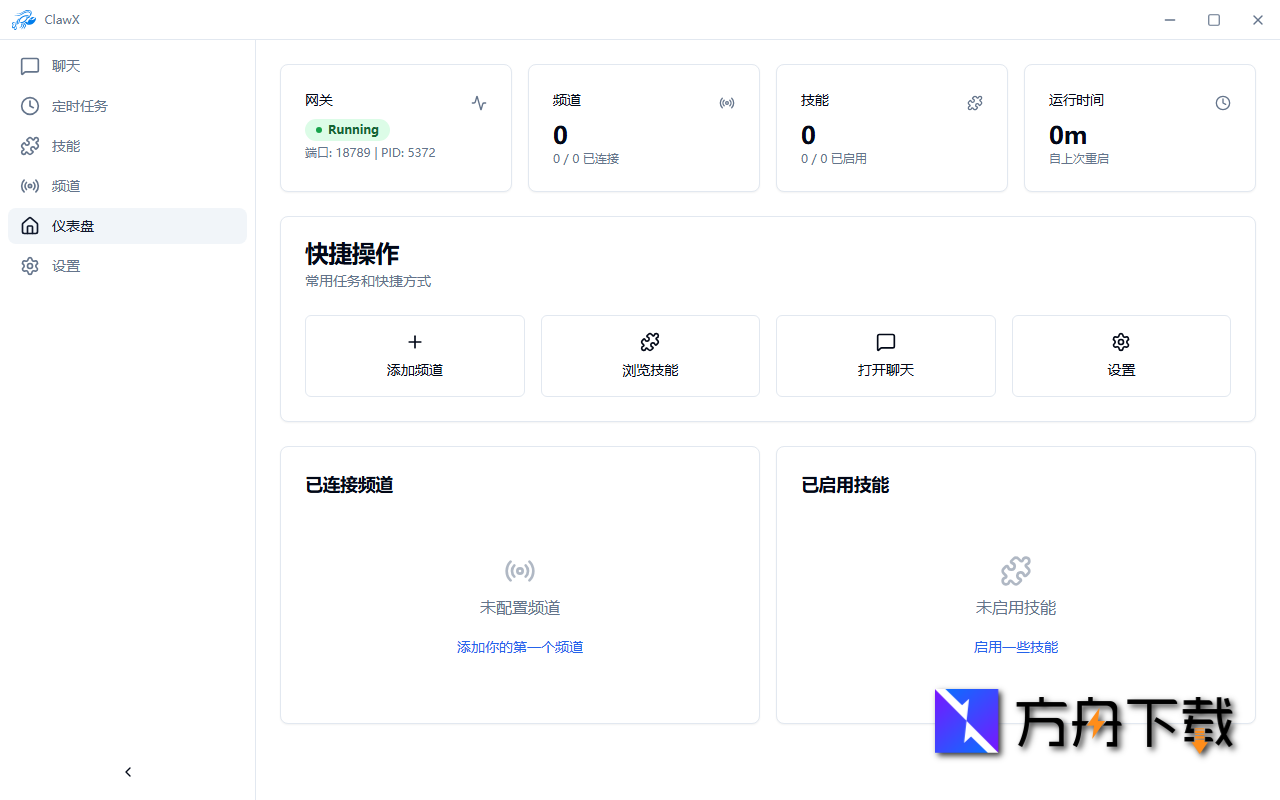Click the puzzle icon beside 技能 in sidebar
Viewport: 1280px width, 800px height.
coord(29,146)
